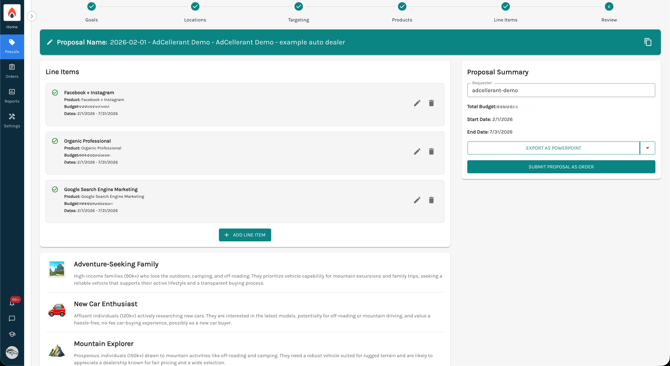Delete the Facebook + Instagram line item
Image resolution: width=670 pixels, height=366 pixels.
pos(431,103)
